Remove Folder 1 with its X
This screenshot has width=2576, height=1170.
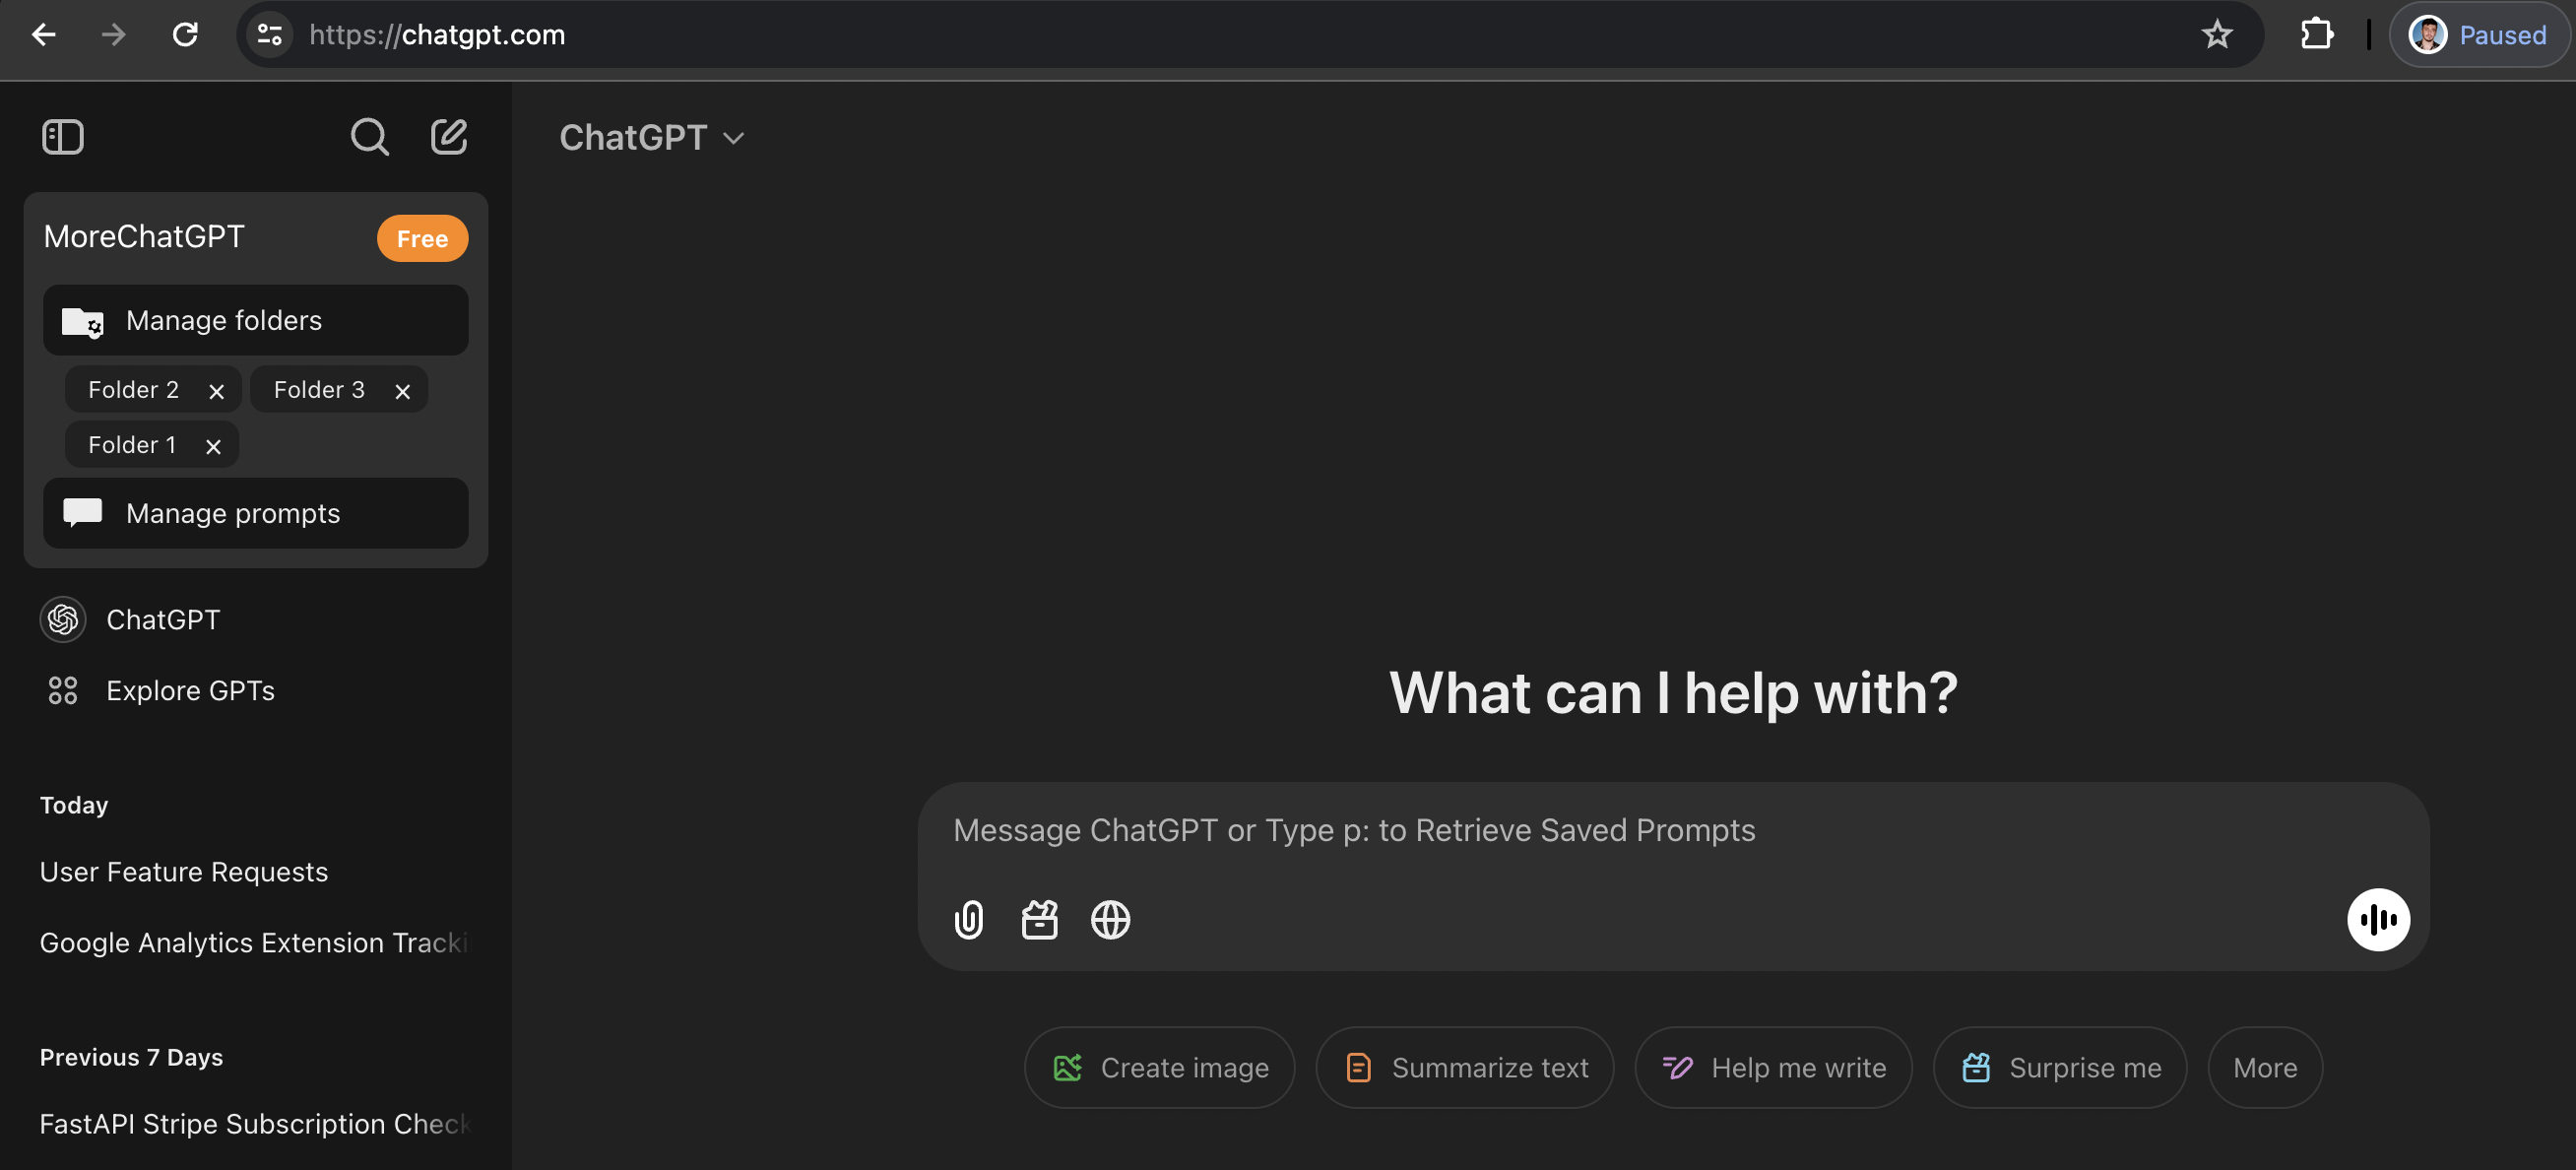[x=213, y=446]
